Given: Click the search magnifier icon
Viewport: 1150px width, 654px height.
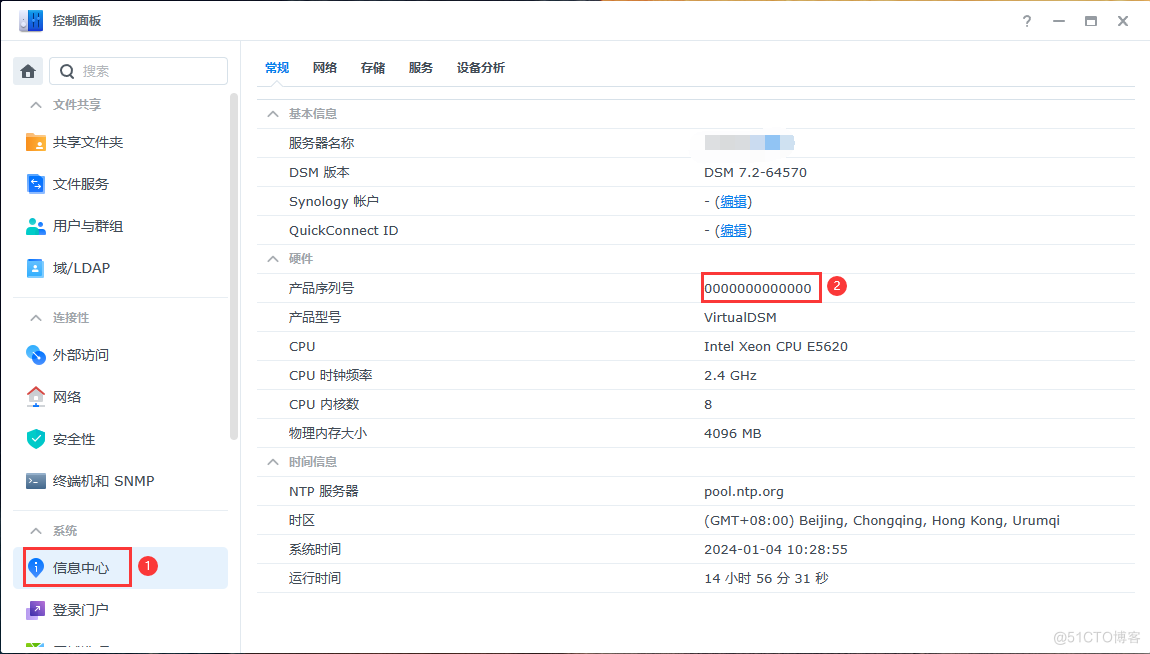Looking at the screenshot, I should point(67,71).
